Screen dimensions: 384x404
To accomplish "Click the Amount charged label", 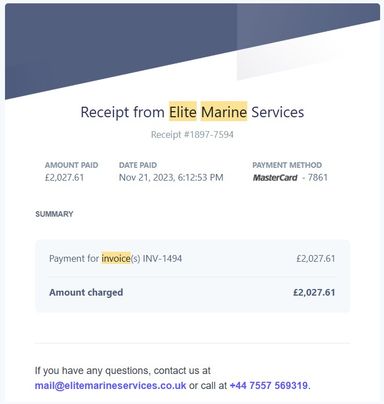I will click(x=86, y=293).
